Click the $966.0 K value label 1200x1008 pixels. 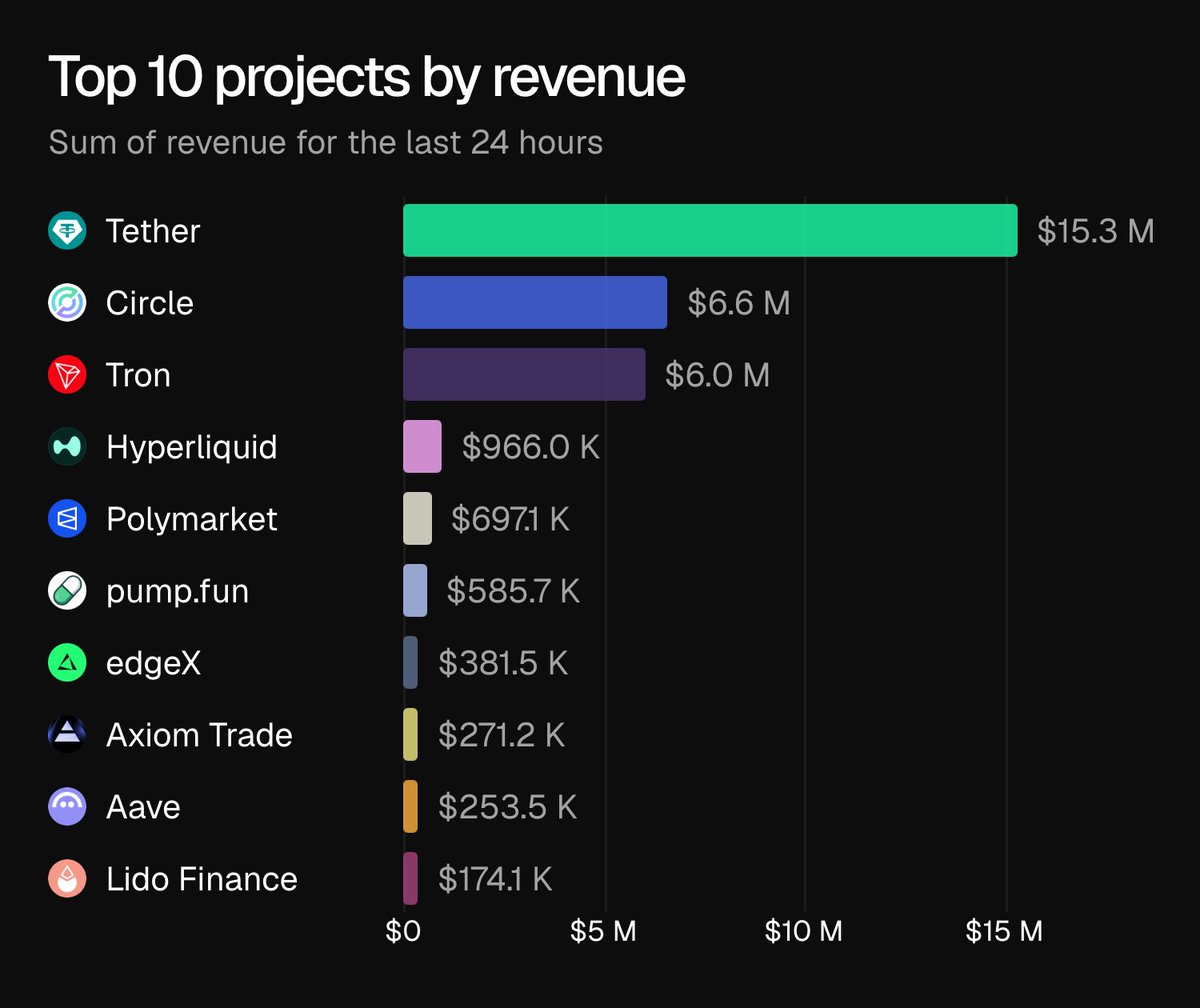pyautogui.click(x=531, y=447)
